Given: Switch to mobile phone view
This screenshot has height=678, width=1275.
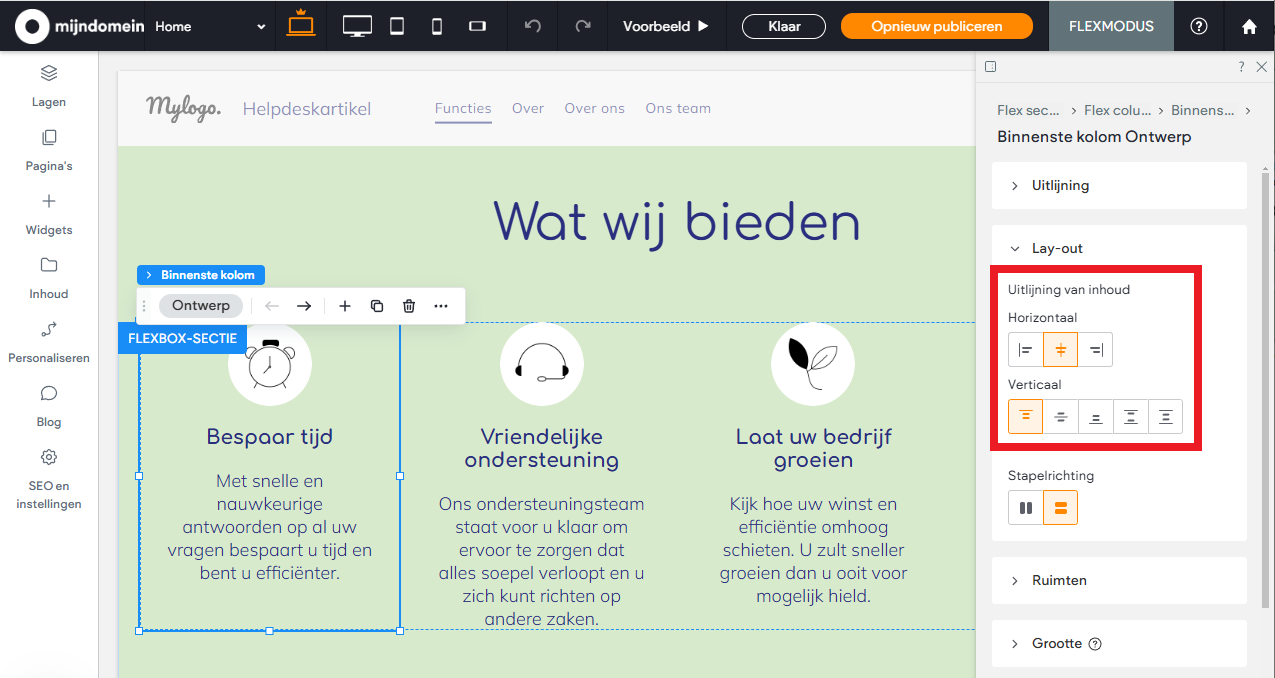Looking at the screenshot, I should tap(436, 26).
